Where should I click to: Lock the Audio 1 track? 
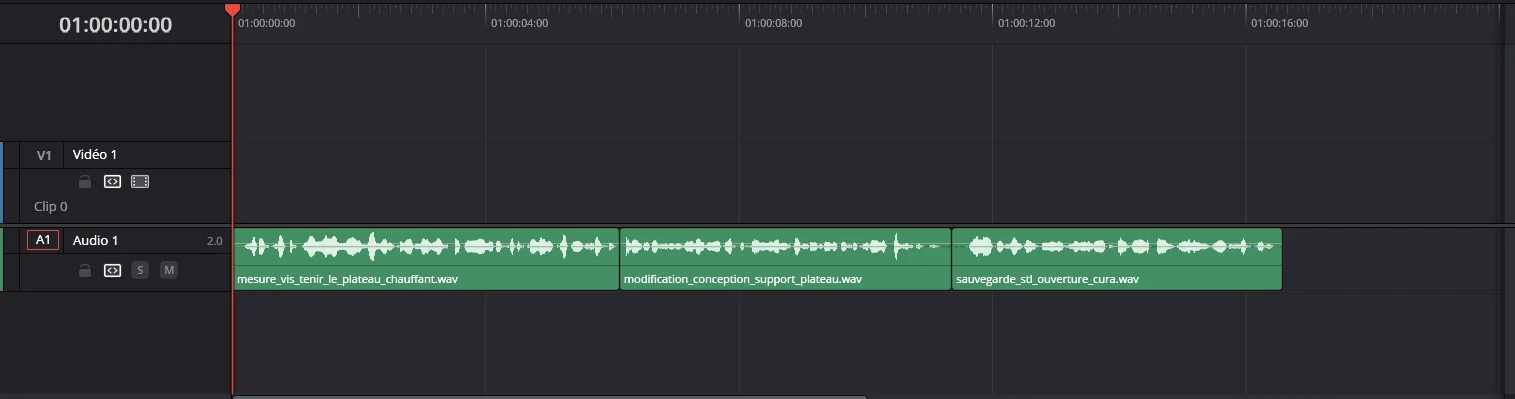coord(85,270)
